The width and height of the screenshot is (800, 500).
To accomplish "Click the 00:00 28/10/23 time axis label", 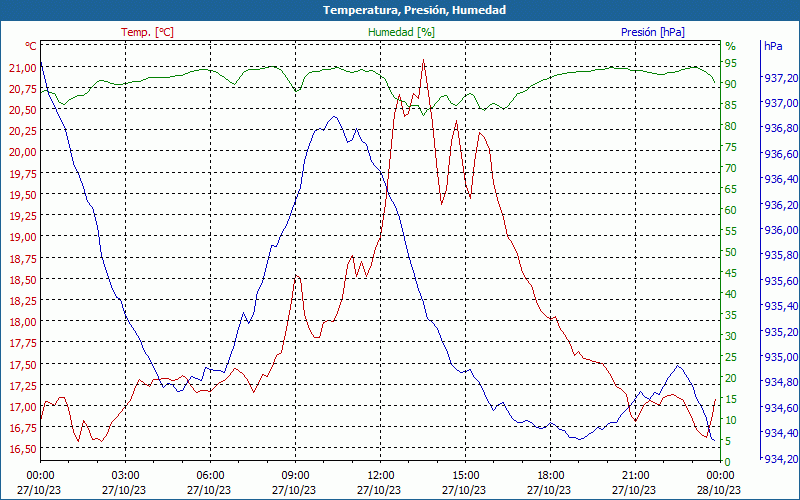I will [x=719, y=483].
